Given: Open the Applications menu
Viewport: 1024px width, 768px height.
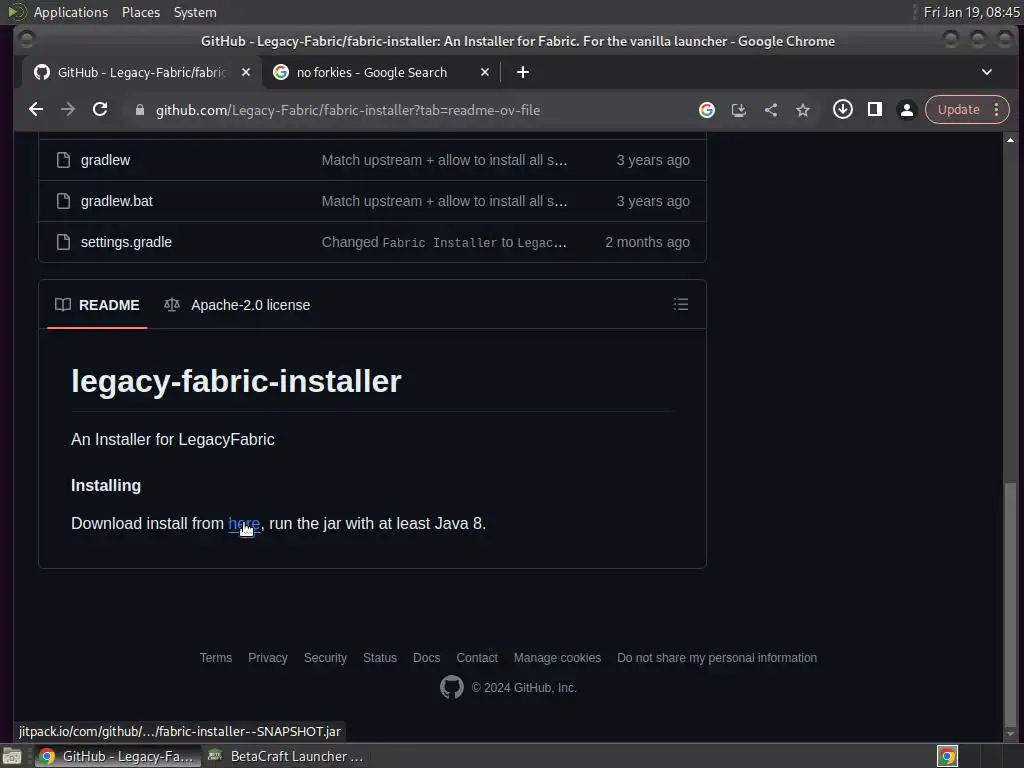Looking at the screenshot, I should click(x=71, y=12).
